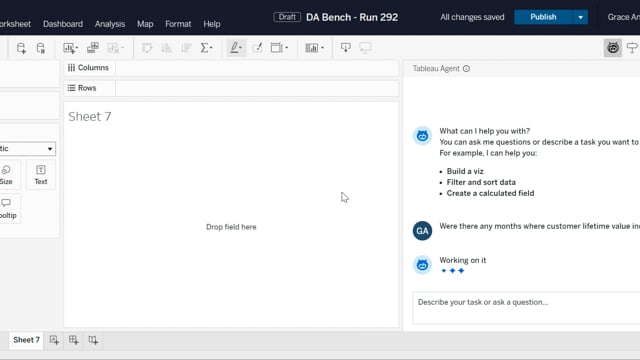This screenshot has width=640, height=360.
Task: Click the Draft badge
Action: click(287, 17)
